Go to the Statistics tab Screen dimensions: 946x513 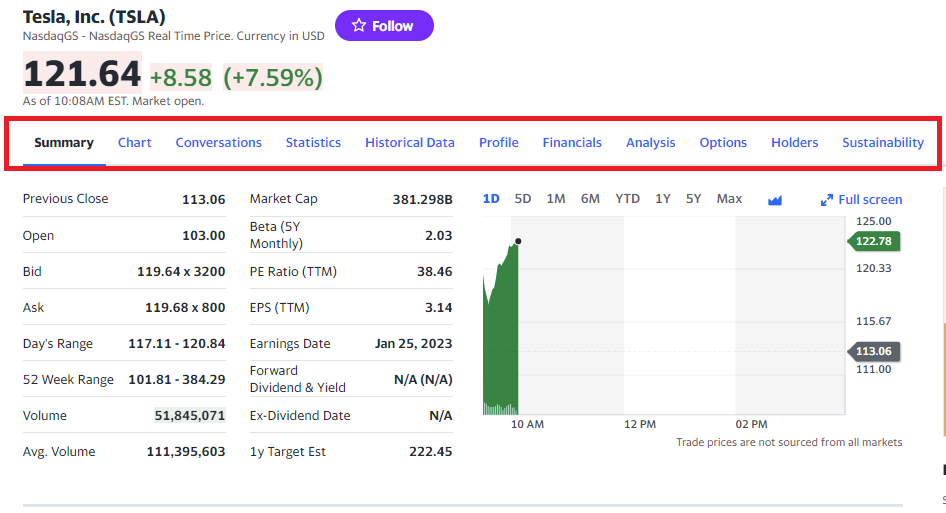313,143
